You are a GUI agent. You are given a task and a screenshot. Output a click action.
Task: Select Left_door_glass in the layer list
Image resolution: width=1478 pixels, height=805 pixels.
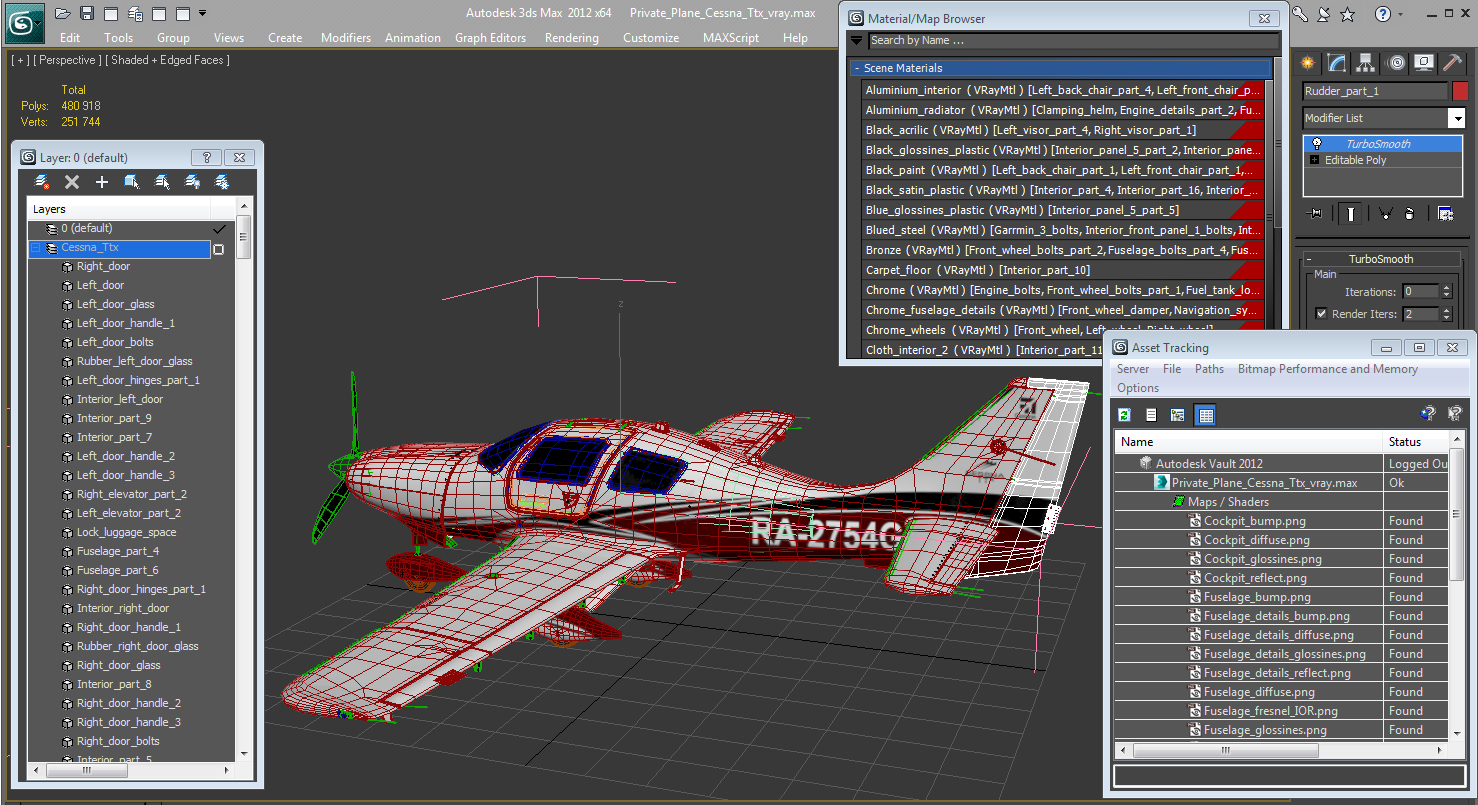pos(115,304)
